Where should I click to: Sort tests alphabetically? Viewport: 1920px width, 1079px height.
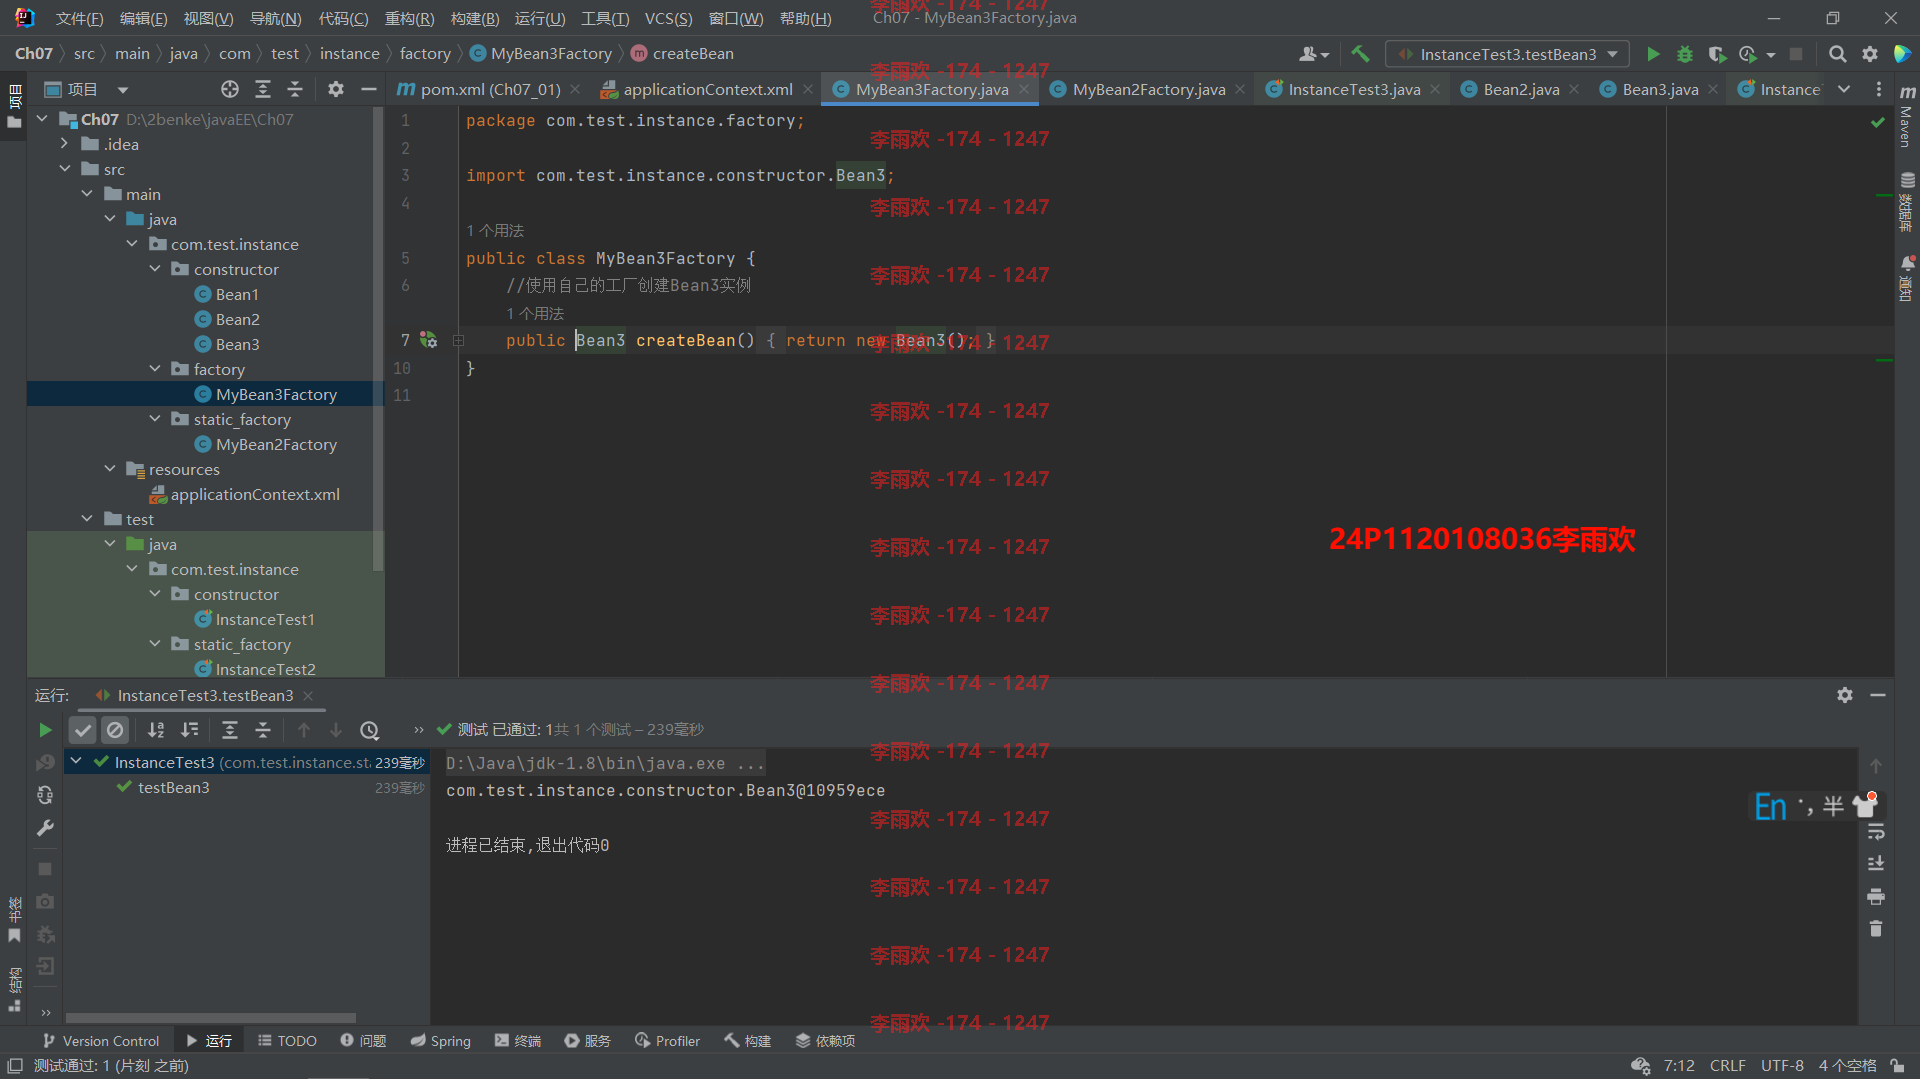point(157,730)
